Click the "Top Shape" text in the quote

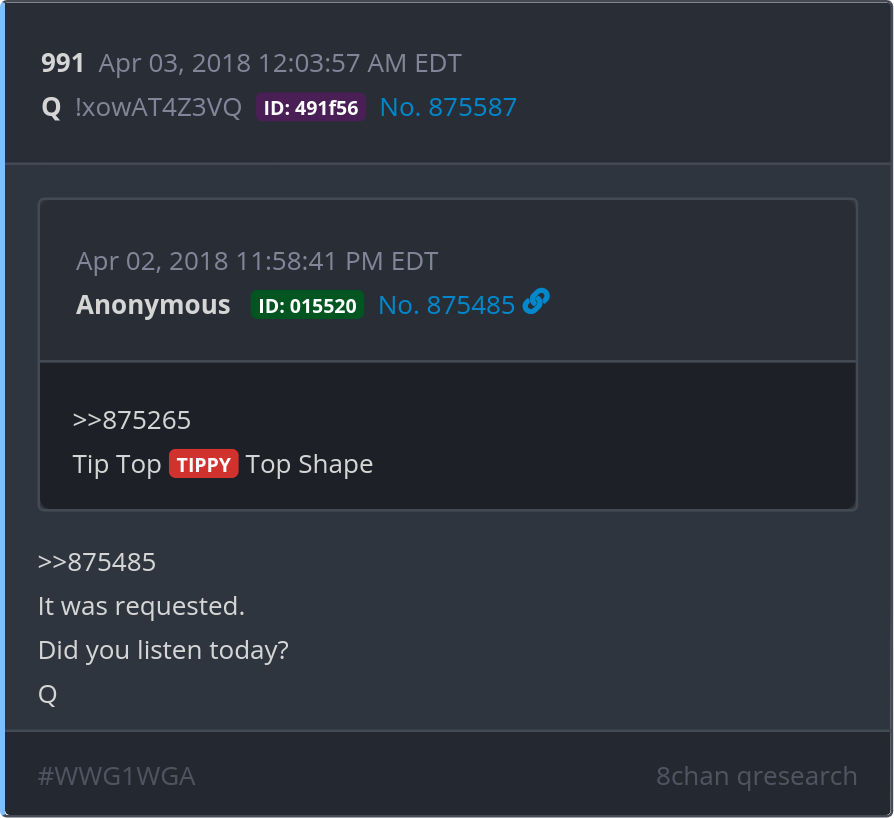310,464
